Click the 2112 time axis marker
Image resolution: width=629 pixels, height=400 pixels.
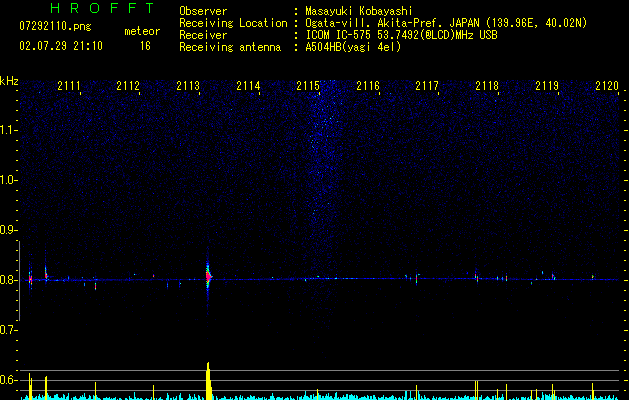128,86
